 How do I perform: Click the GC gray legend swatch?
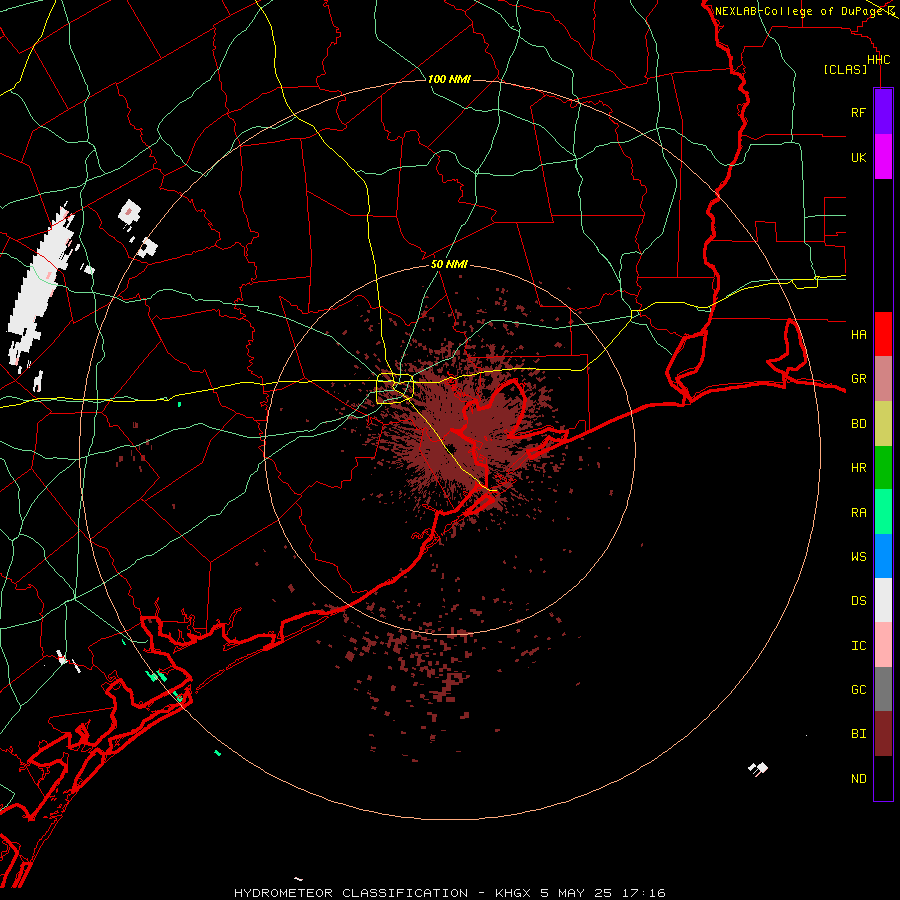883,689
